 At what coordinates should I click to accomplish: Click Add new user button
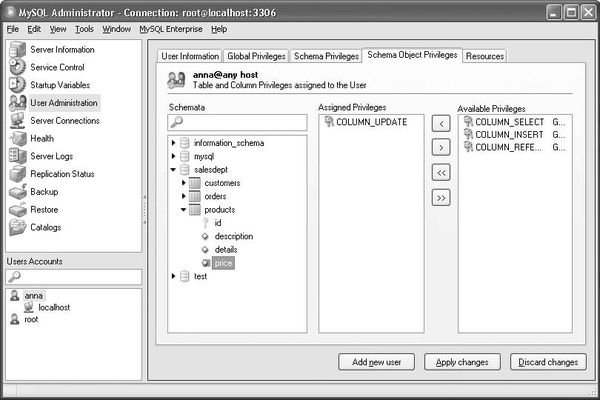point(376,361)
